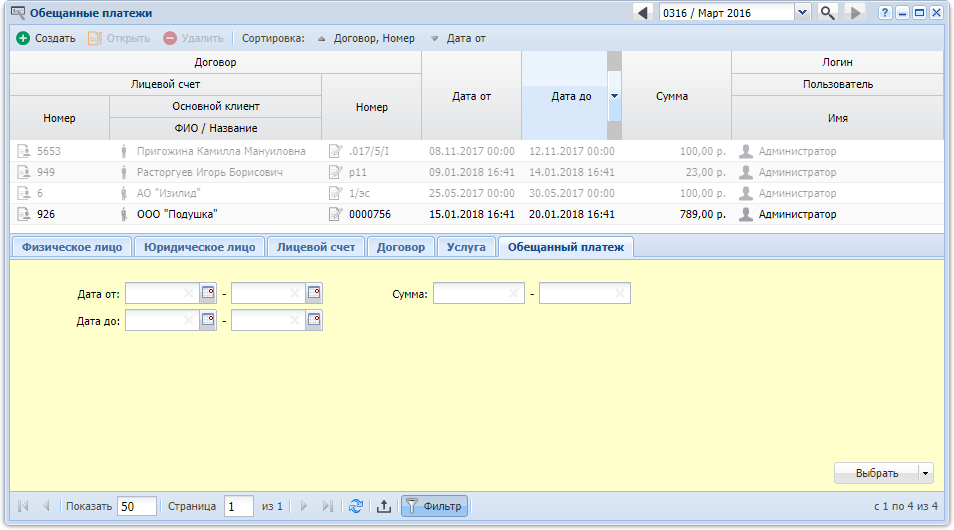Image resolution: width=954 pixels, height=530 pixels.
Task: Click the export upload icon
Action: pos(384,506)
